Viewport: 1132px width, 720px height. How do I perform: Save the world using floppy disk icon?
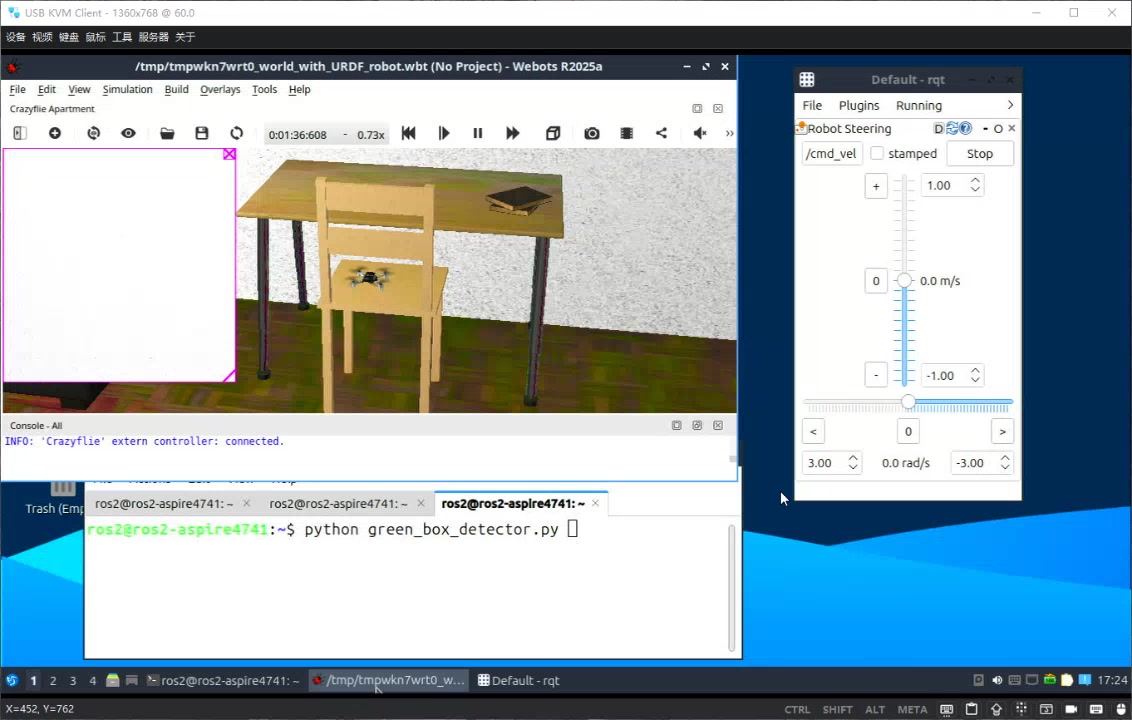point(202,133)
